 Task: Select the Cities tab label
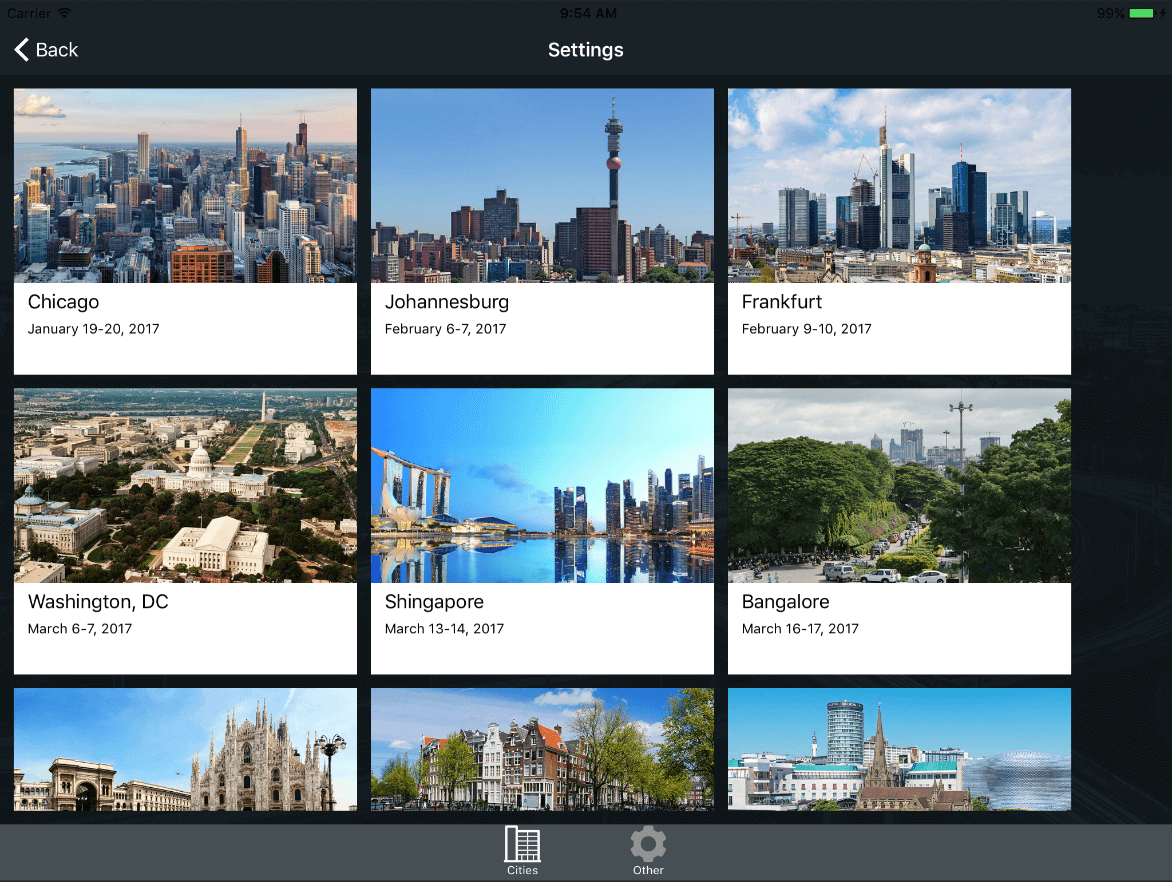point(522,870)
